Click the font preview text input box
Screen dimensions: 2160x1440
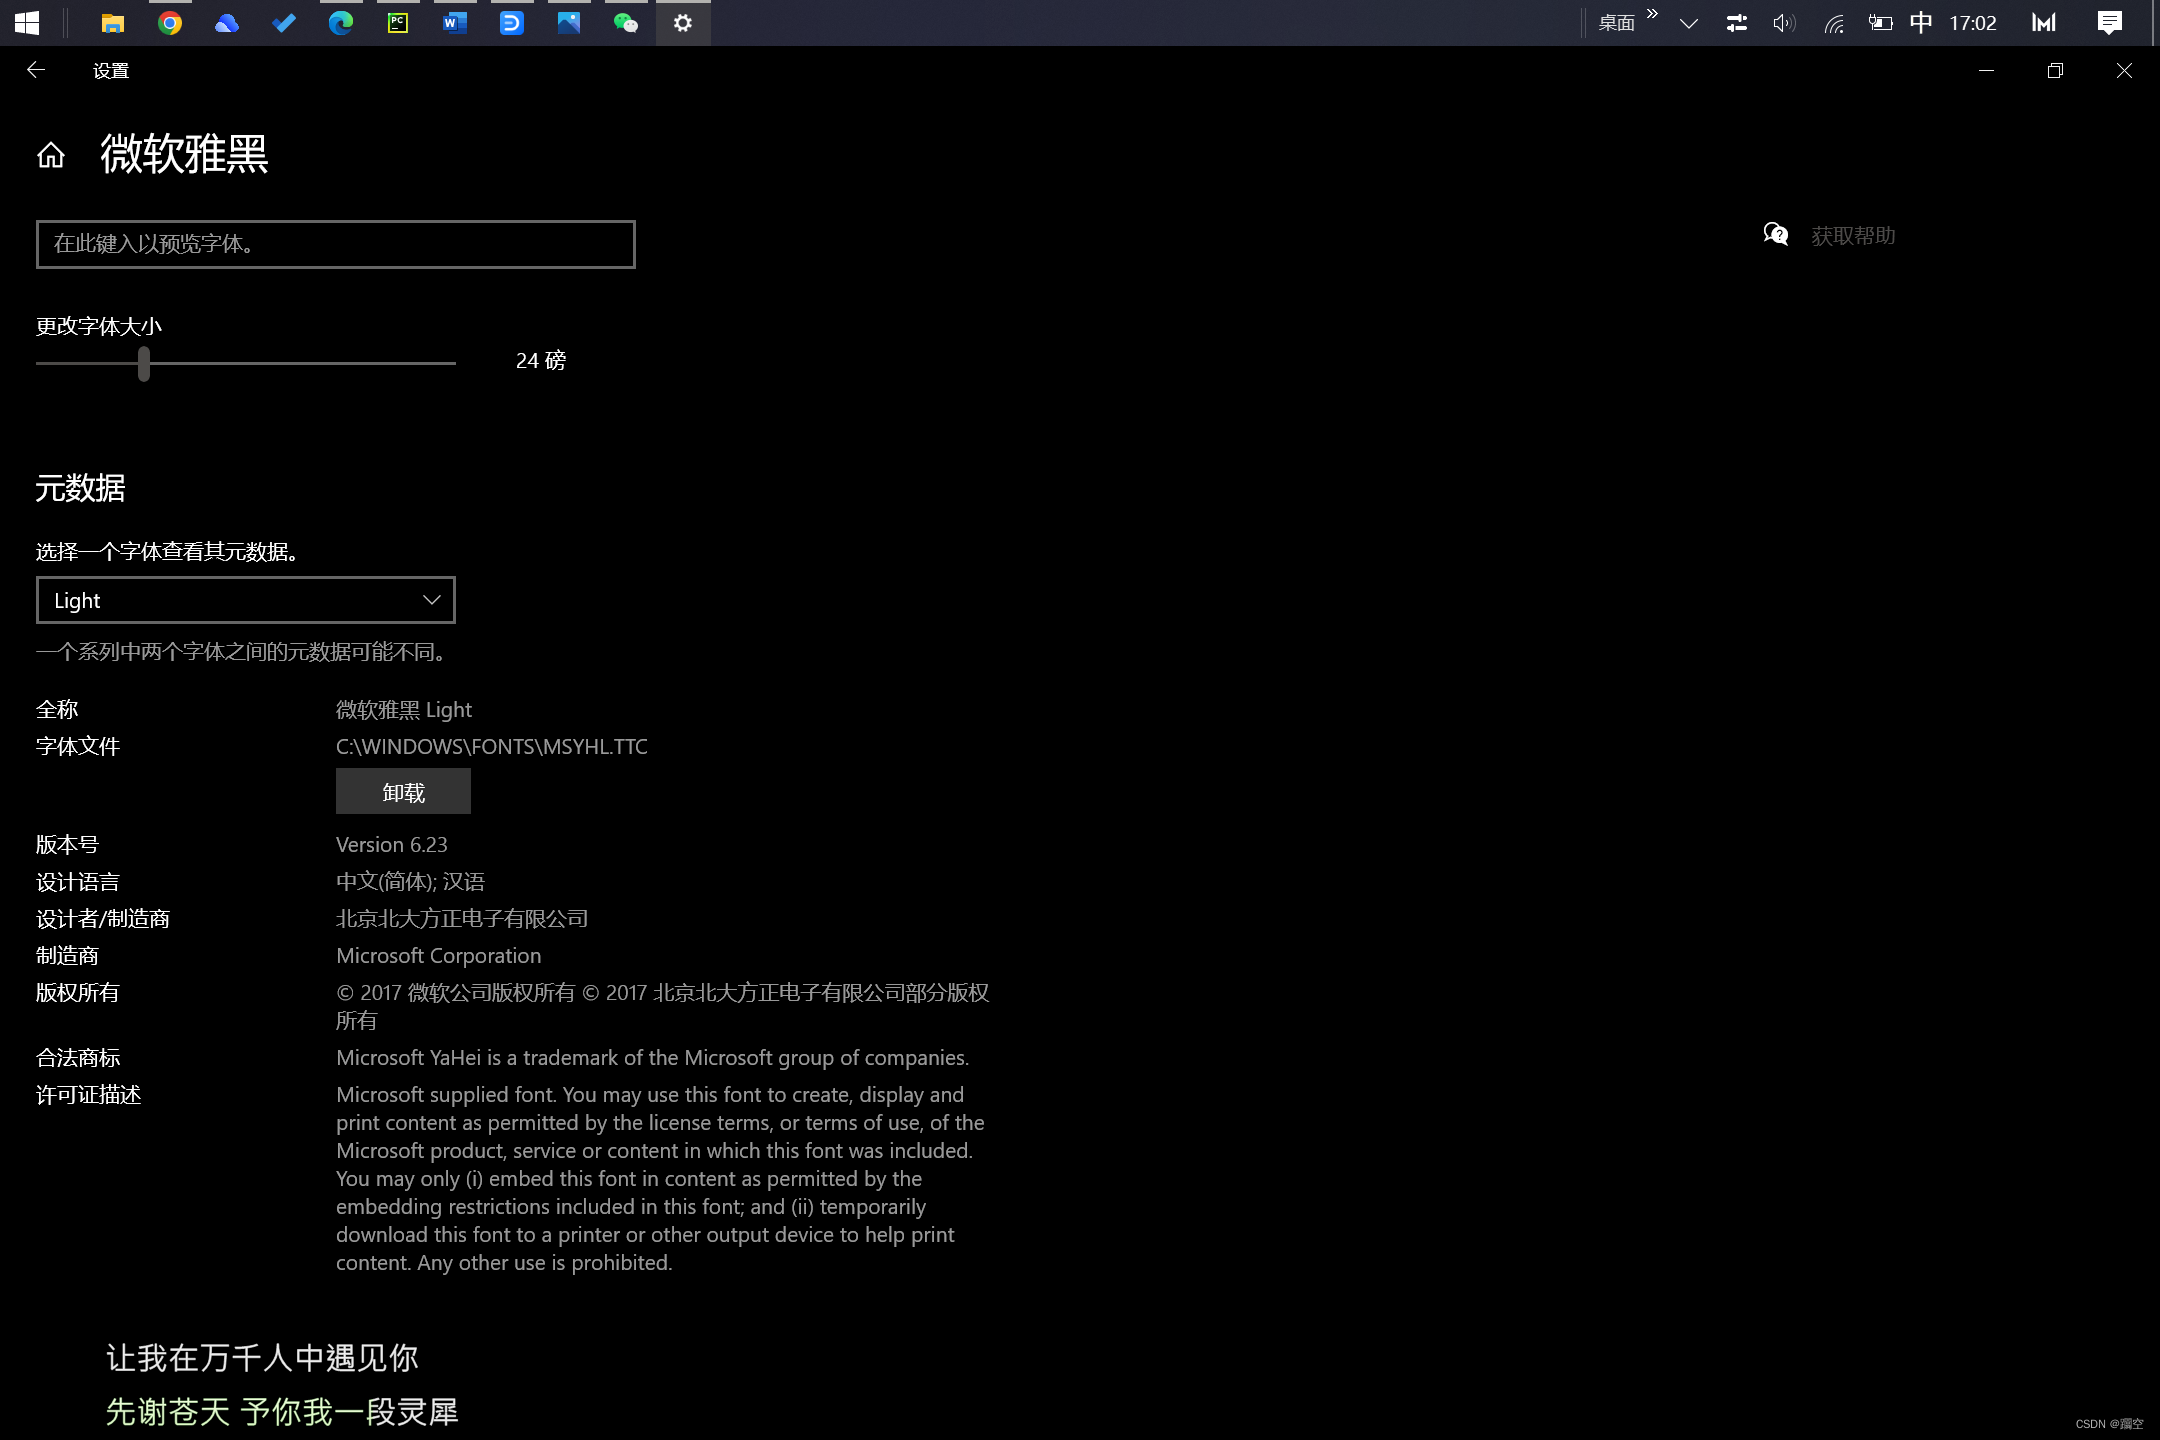click(336, 244)
